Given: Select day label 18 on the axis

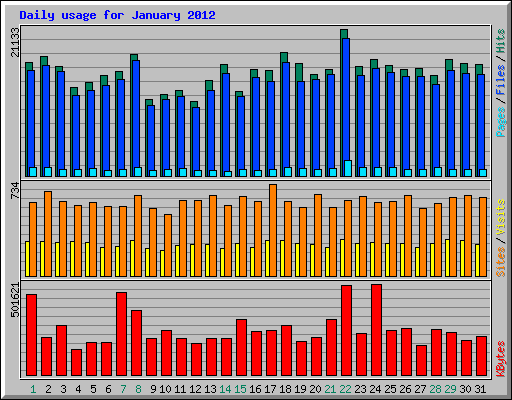Looking at the screenshot, I should point(285,389).
